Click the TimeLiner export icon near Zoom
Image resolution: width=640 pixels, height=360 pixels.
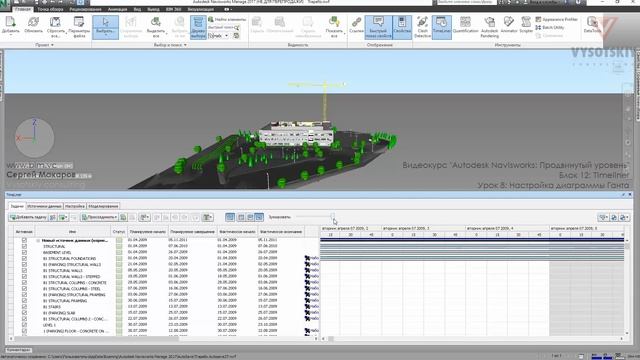coord(623,218)
